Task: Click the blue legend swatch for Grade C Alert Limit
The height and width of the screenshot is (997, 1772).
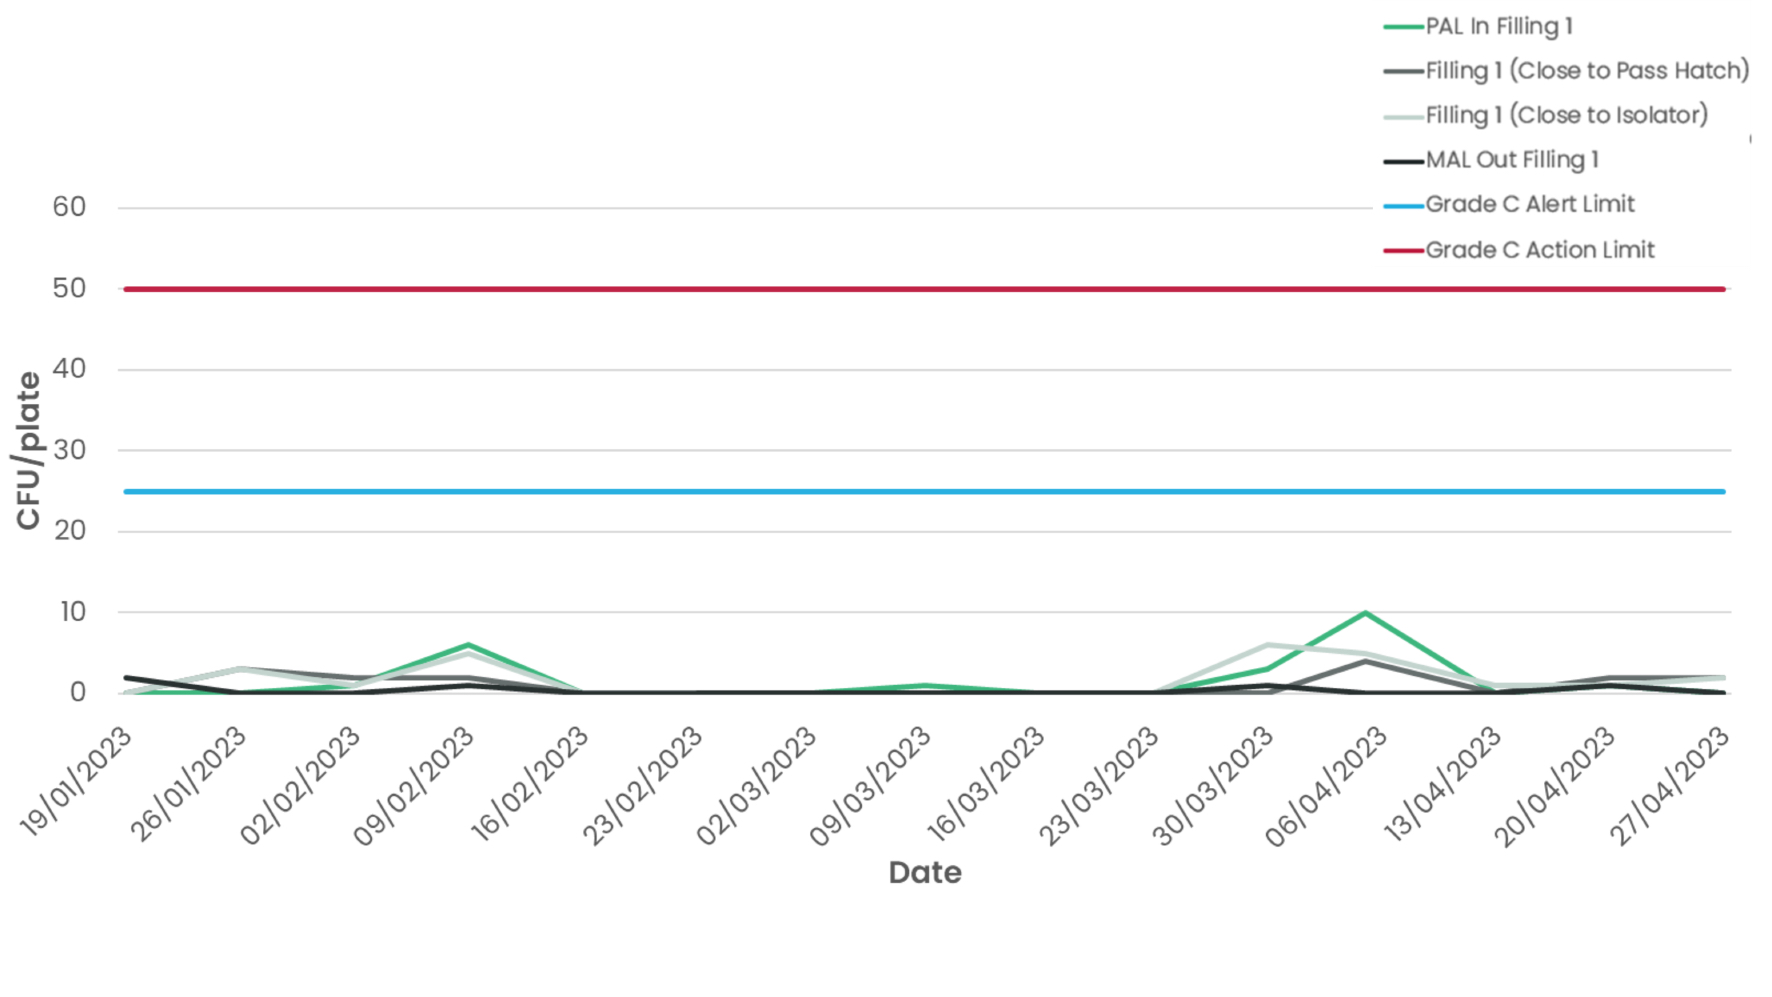Action: pyautogui.click(x=1403, y=206)
